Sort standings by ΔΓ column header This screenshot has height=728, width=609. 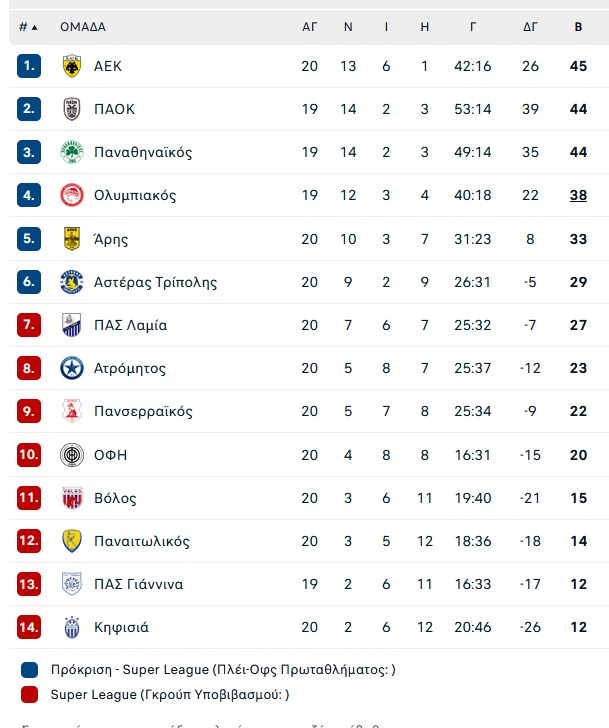click(x=530, y=27)
